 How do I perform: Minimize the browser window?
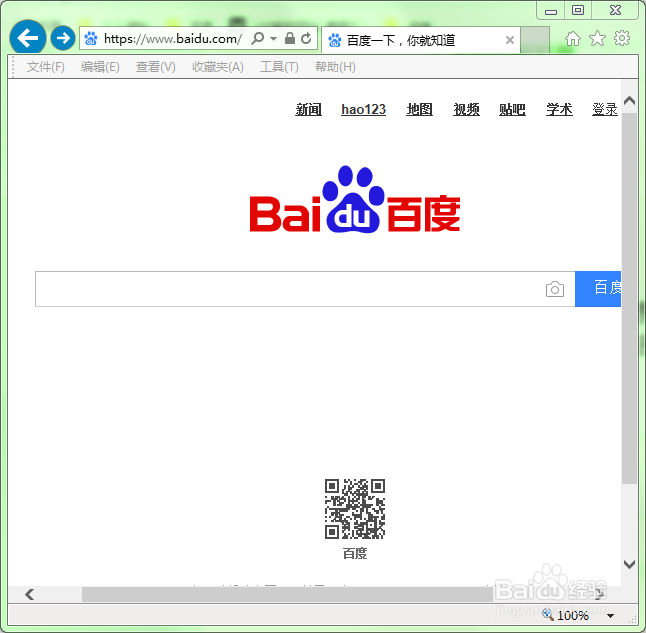(551, 11)
